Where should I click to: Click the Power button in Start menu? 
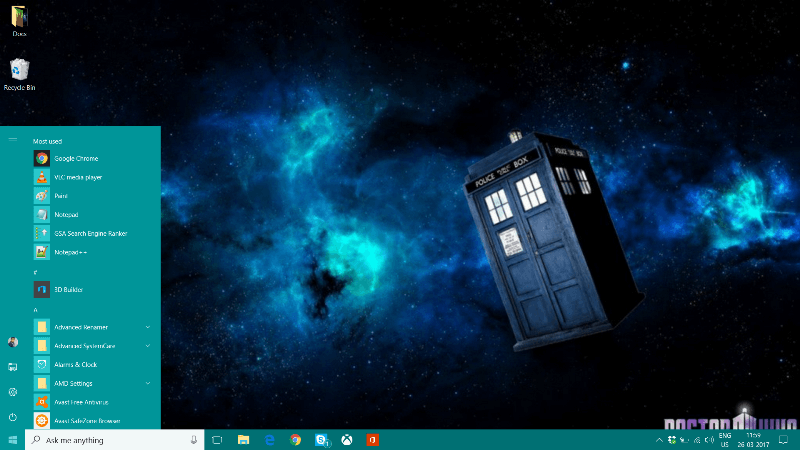click(12, 417)
